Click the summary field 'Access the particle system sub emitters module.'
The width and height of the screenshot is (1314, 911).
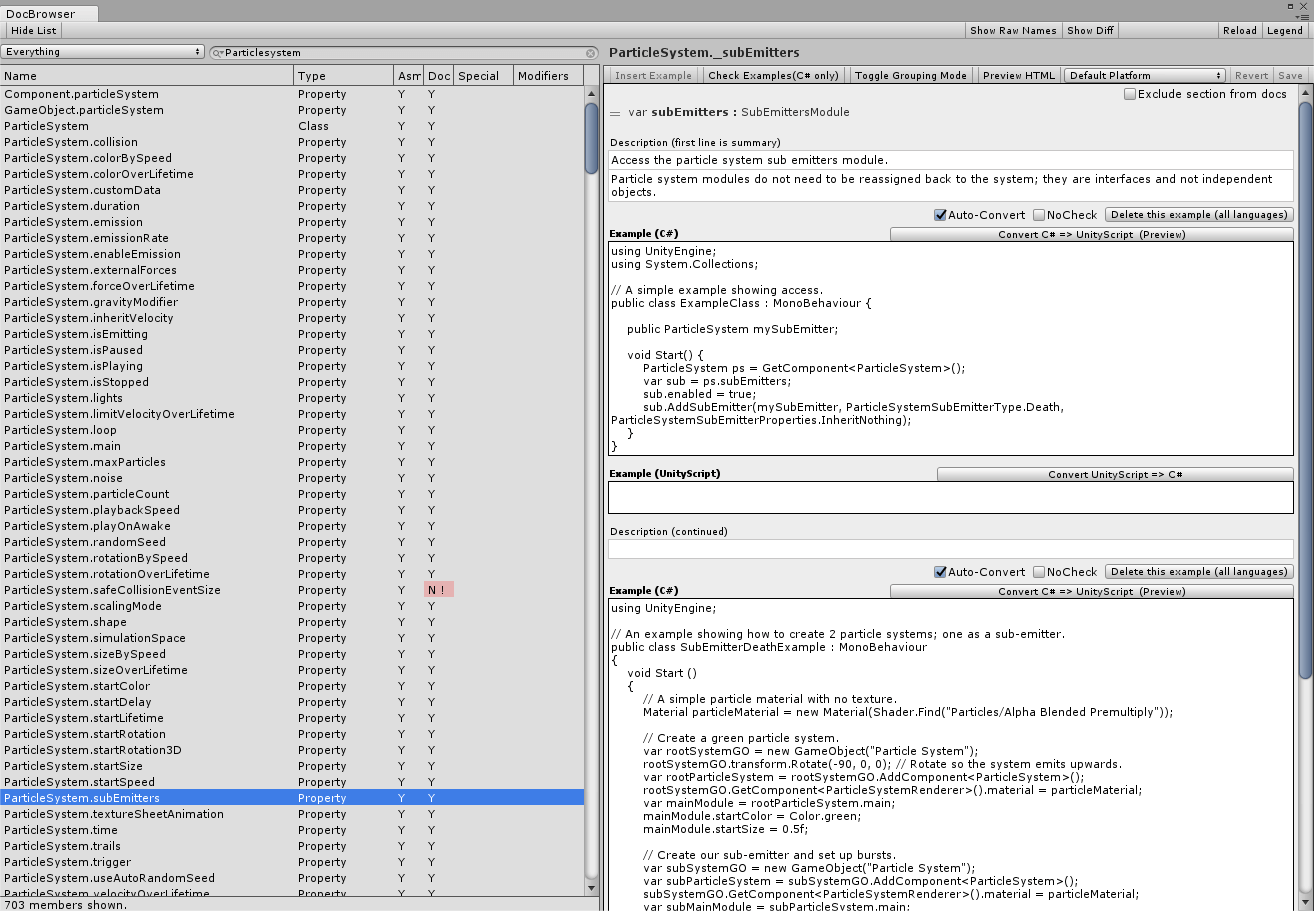pos(950,160)
